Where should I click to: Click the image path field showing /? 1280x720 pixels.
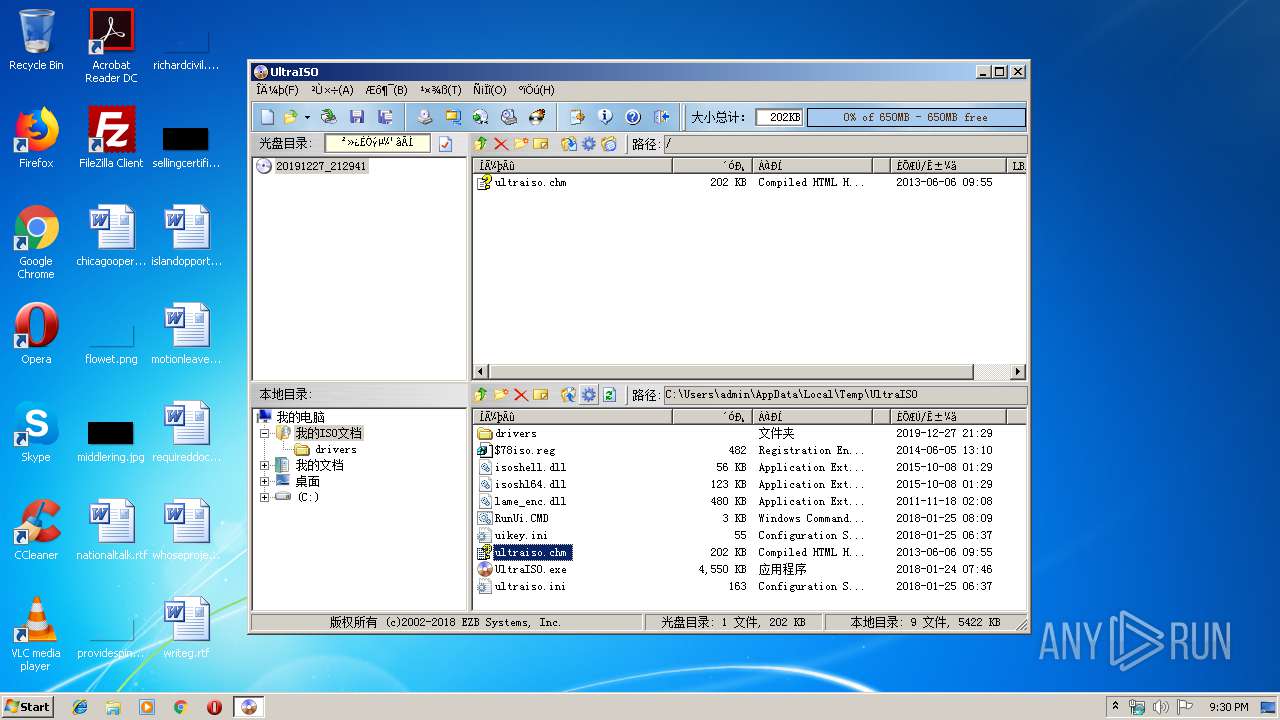click(x=845, y=144)
